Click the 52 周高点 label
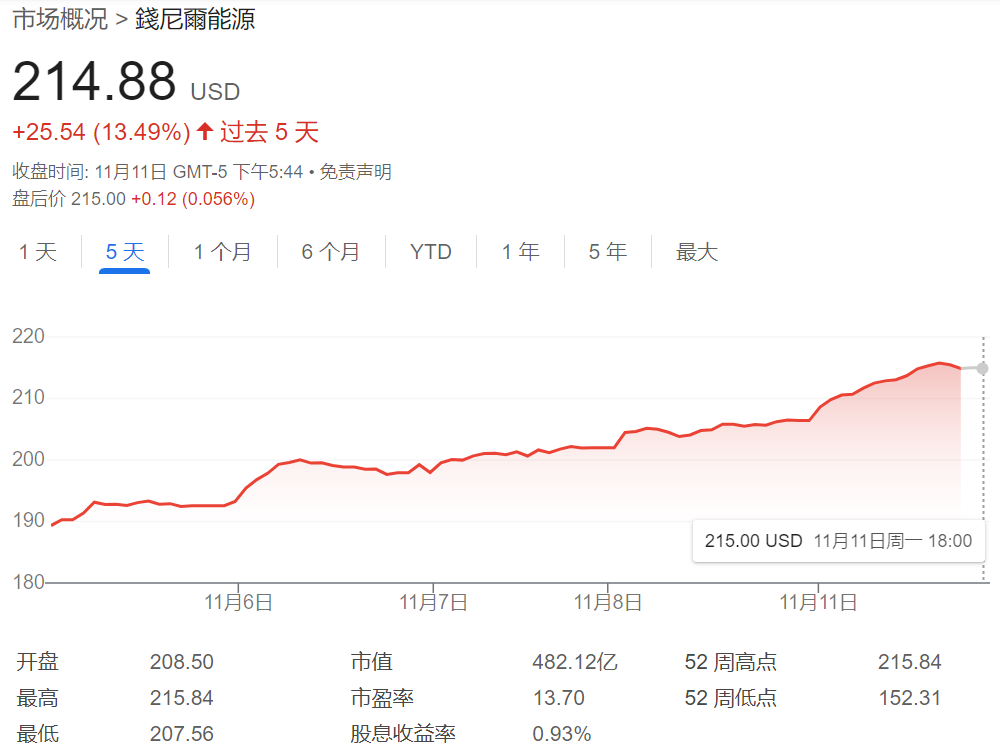1000x748 pixels. pyautogui.click(x=731, y=662)
